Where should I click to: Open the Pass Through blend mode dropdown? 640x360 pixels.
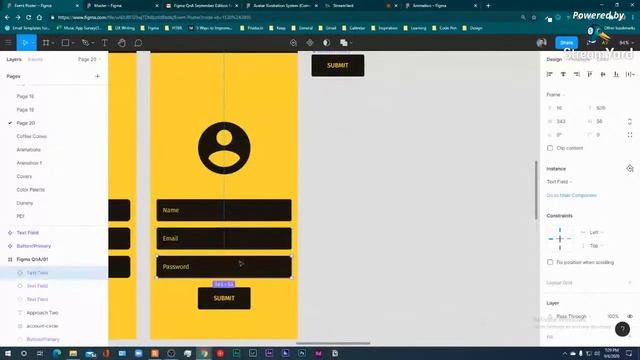(573, 316)
